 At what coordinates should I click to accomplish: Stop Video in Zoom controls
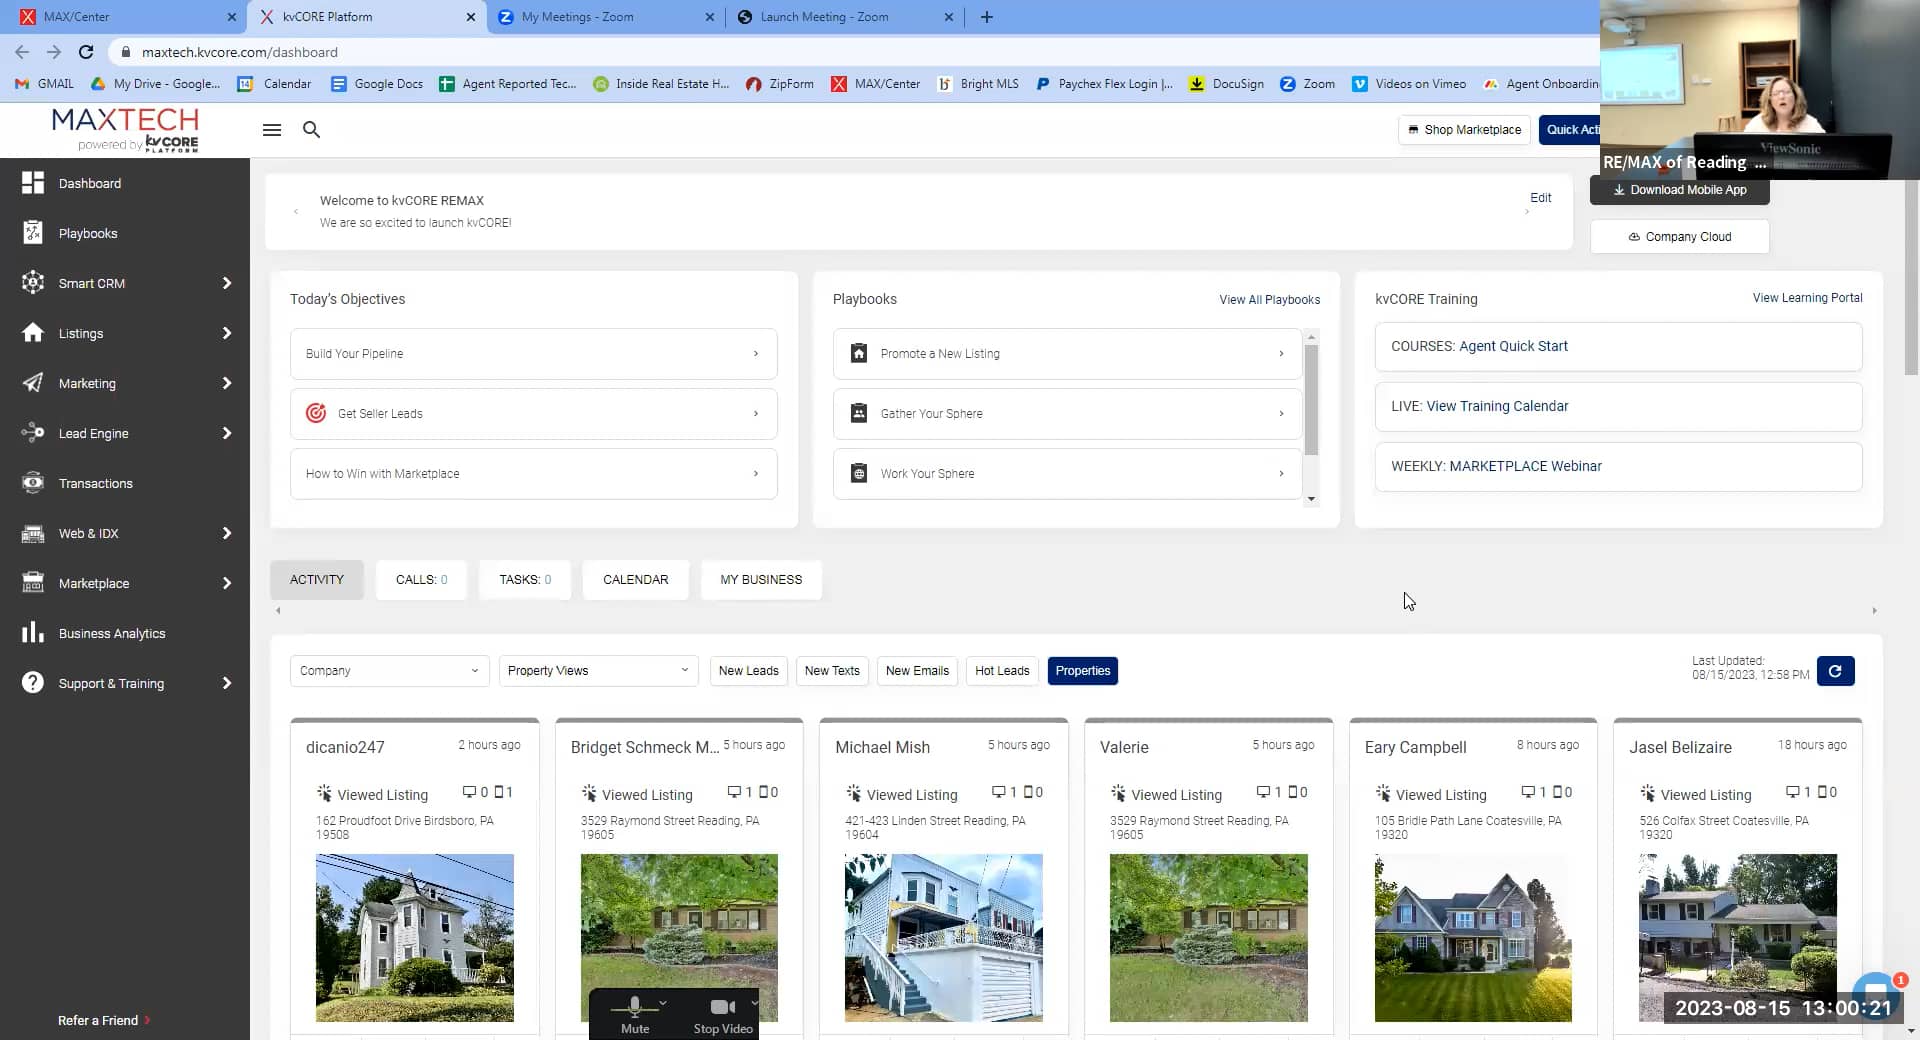(x=722, y=1013)
